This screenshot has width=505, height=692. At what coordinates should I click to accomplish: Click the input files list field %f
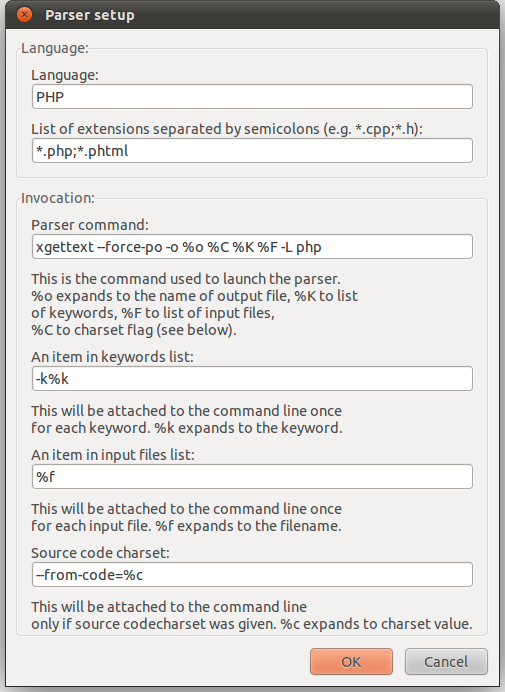pos(252,477)
